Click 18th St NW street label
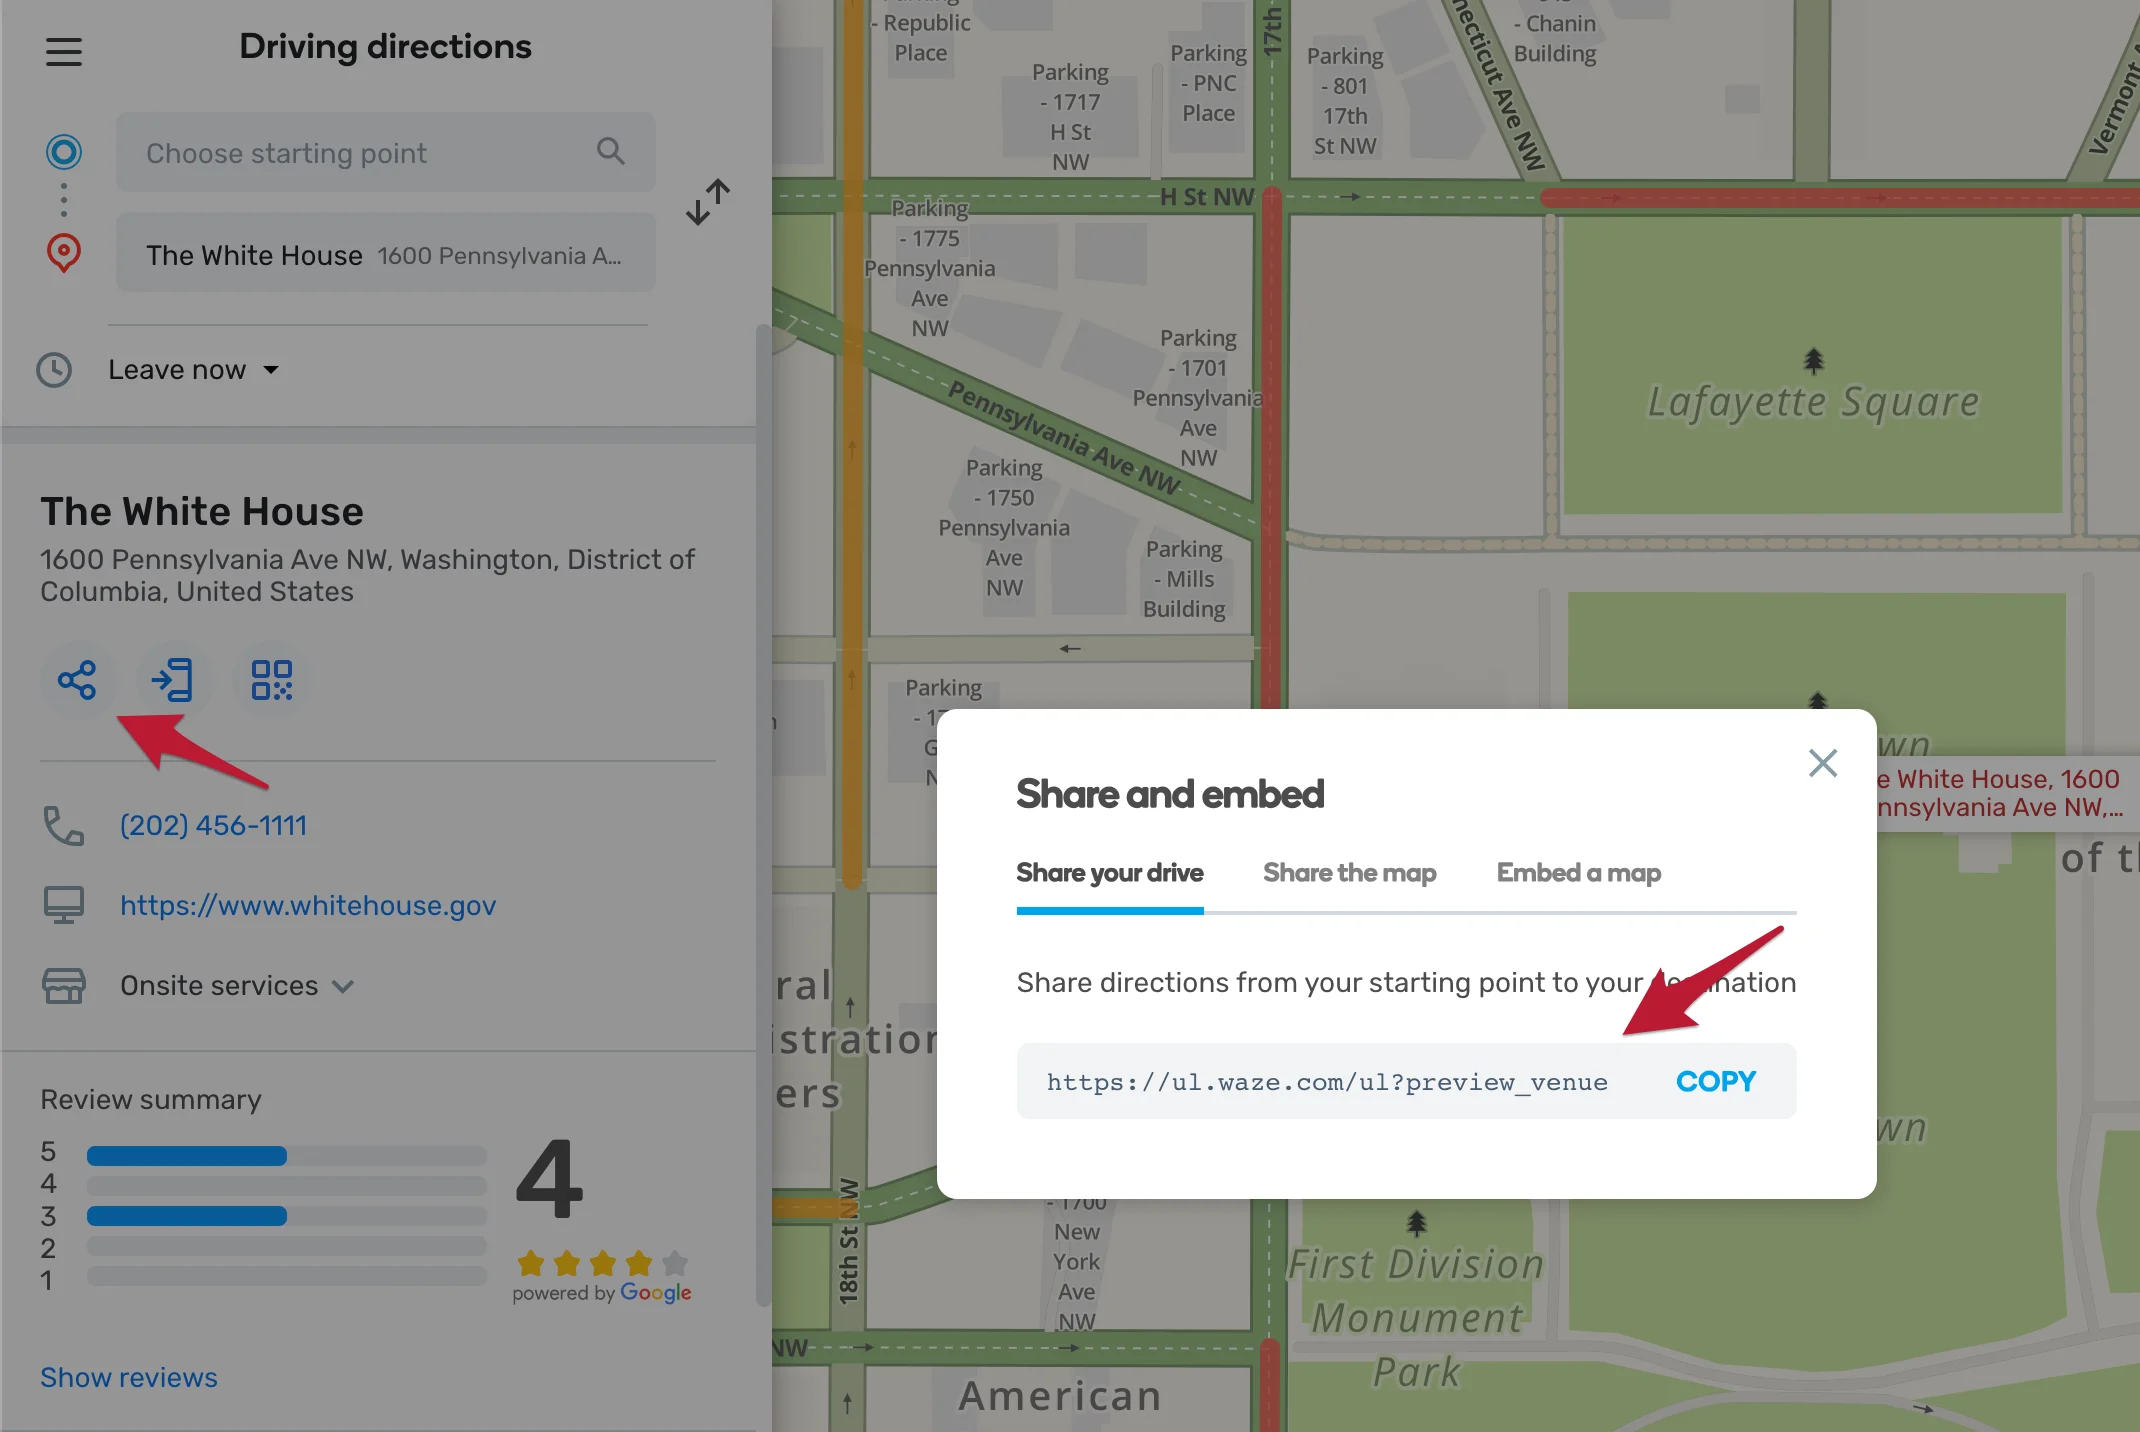The height and width of the screenshot is (1432, 2140). [x=848, y=1241]
